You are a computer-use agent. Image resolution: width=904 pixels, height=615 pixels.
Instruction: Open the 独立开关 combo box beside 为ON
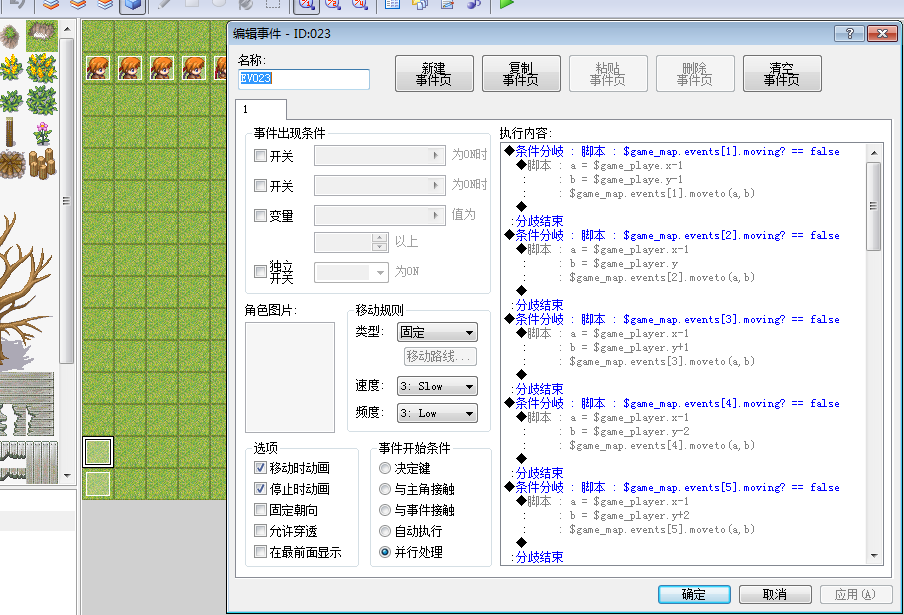(x=351, y=272)
